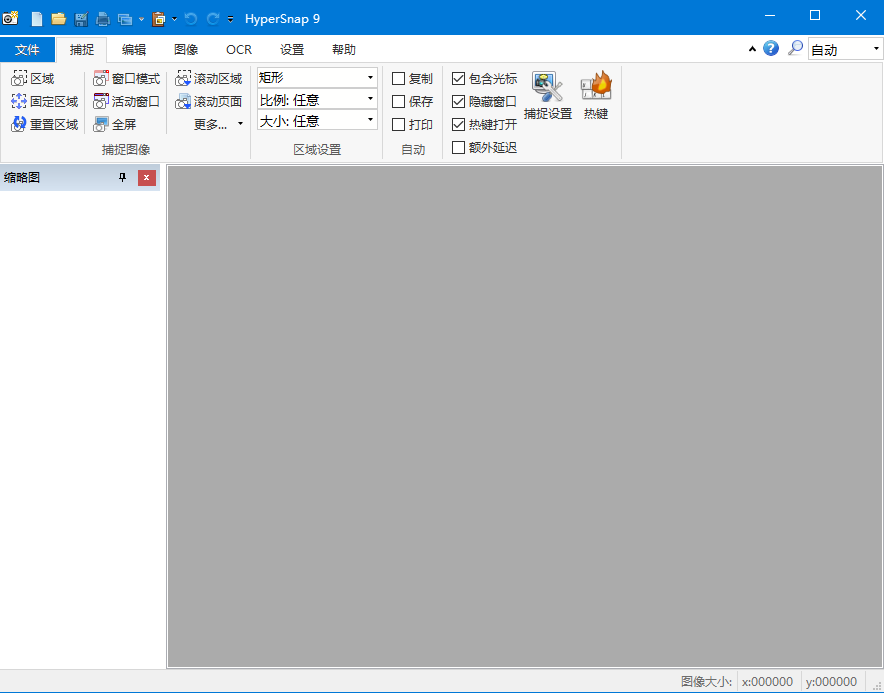Click the Redo arrow icon

point(213,19)
